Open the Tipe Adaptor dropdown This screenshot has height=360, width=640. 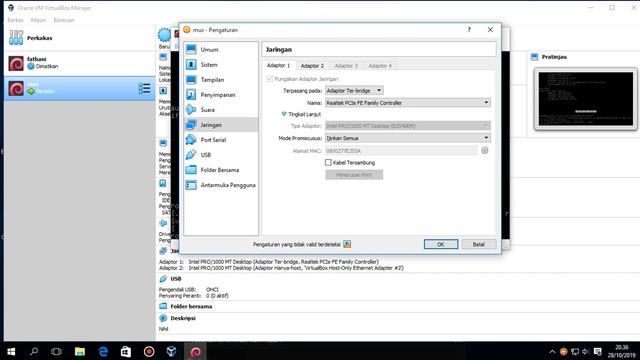coord(408,126)
